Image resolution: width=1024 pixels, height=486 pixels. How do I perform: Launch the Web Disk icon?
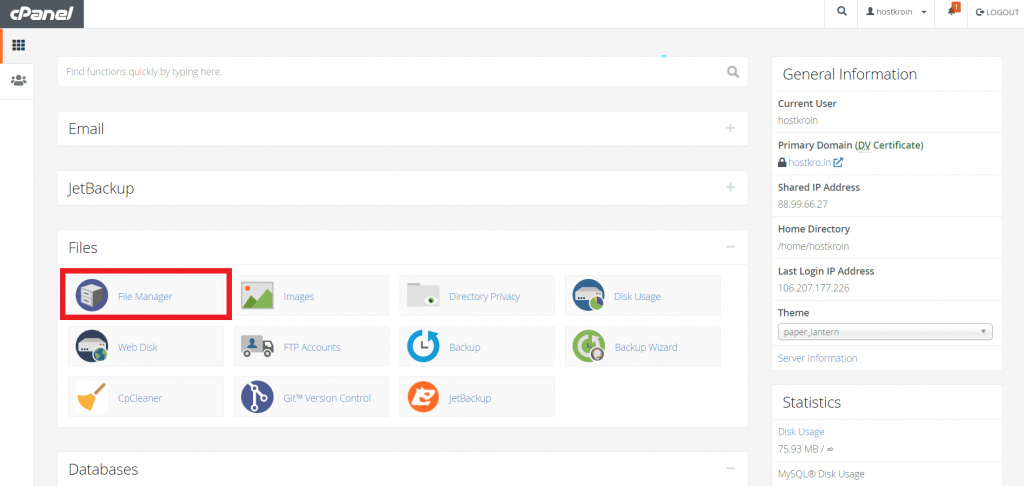91,346
